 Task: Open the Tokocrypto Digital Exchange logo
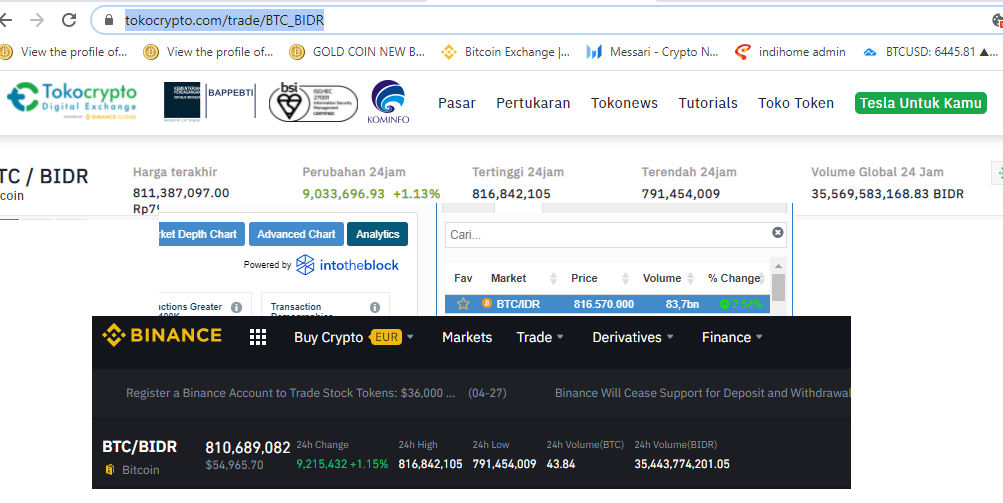pos(72,101)
